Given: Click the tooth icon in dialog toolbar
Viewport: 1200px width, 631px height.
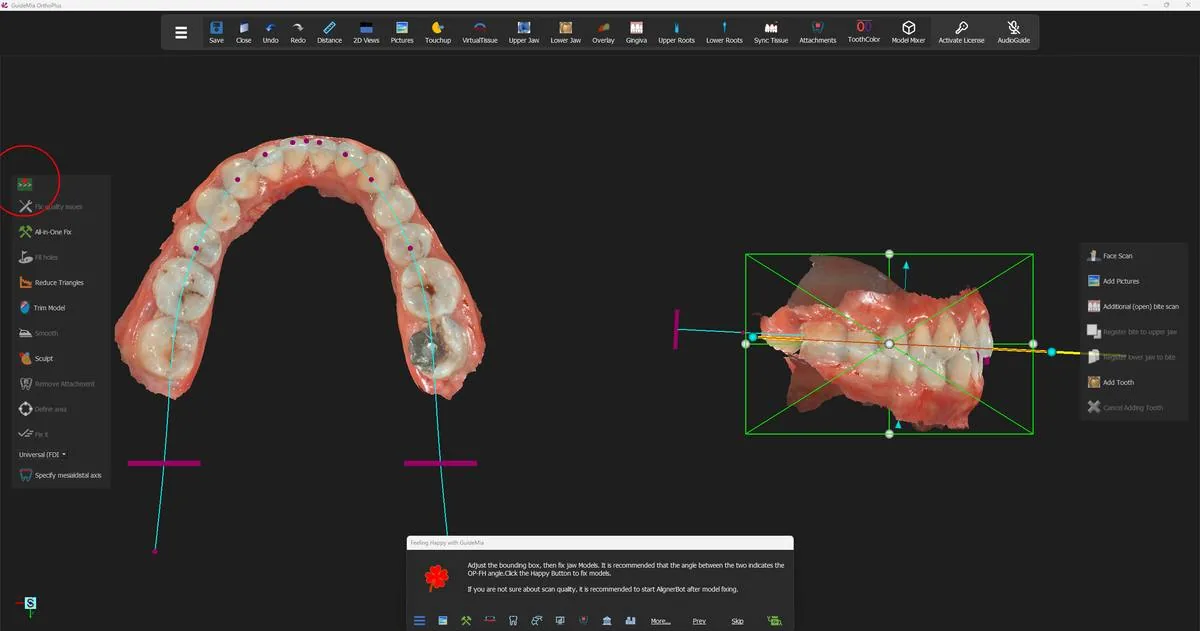Looking at the screenshot, I should point(513,621).
